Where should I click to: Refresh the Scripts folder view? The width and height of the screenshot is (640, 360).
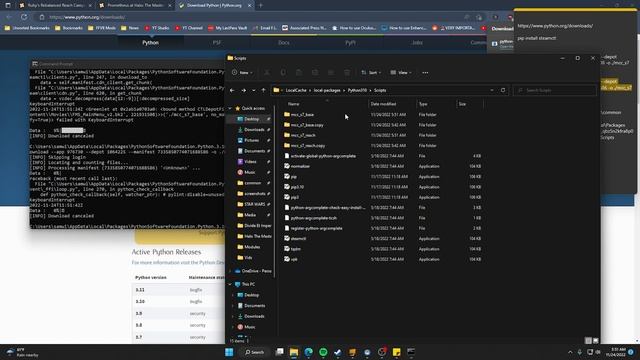coord(503,90)
